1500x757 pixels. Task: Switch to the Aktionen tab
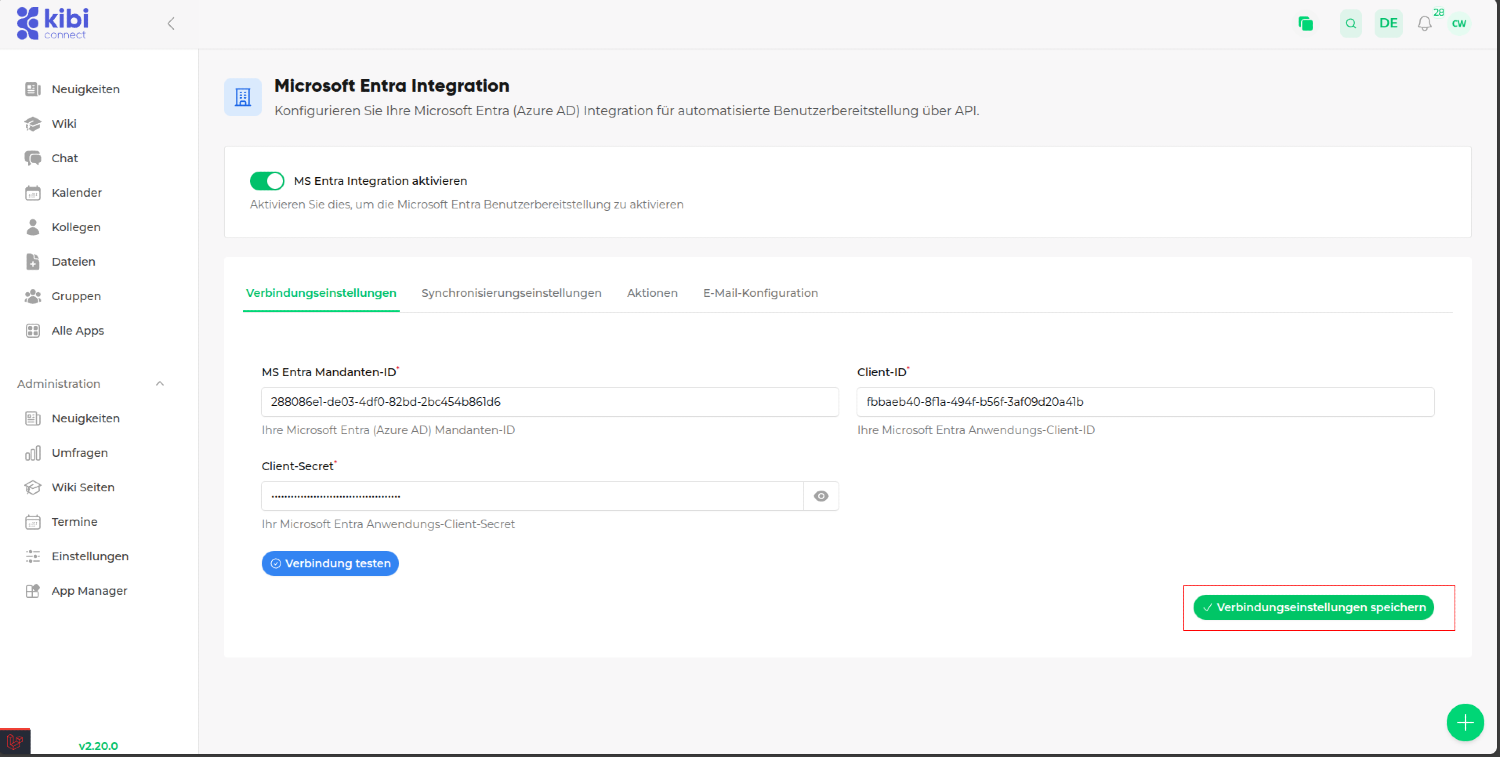(x=653, y=293)
